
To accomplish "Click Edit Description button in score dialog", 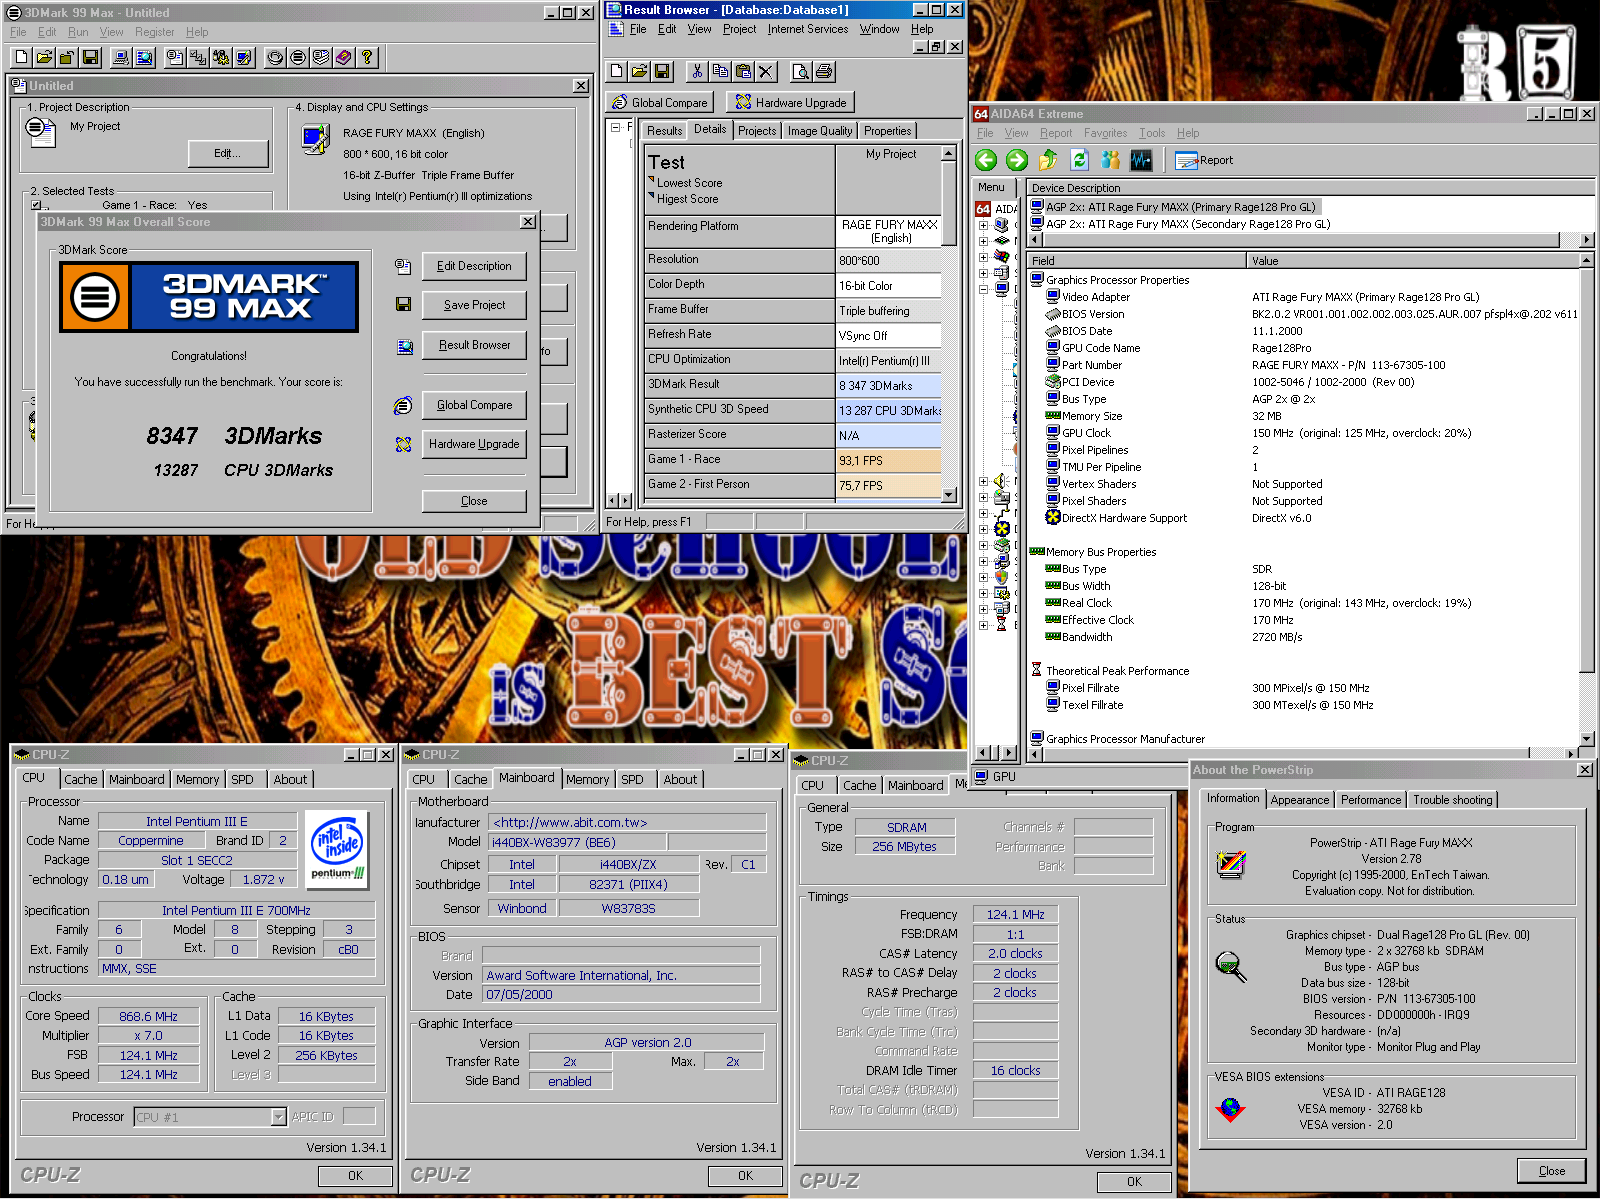I will click(474, 266).
